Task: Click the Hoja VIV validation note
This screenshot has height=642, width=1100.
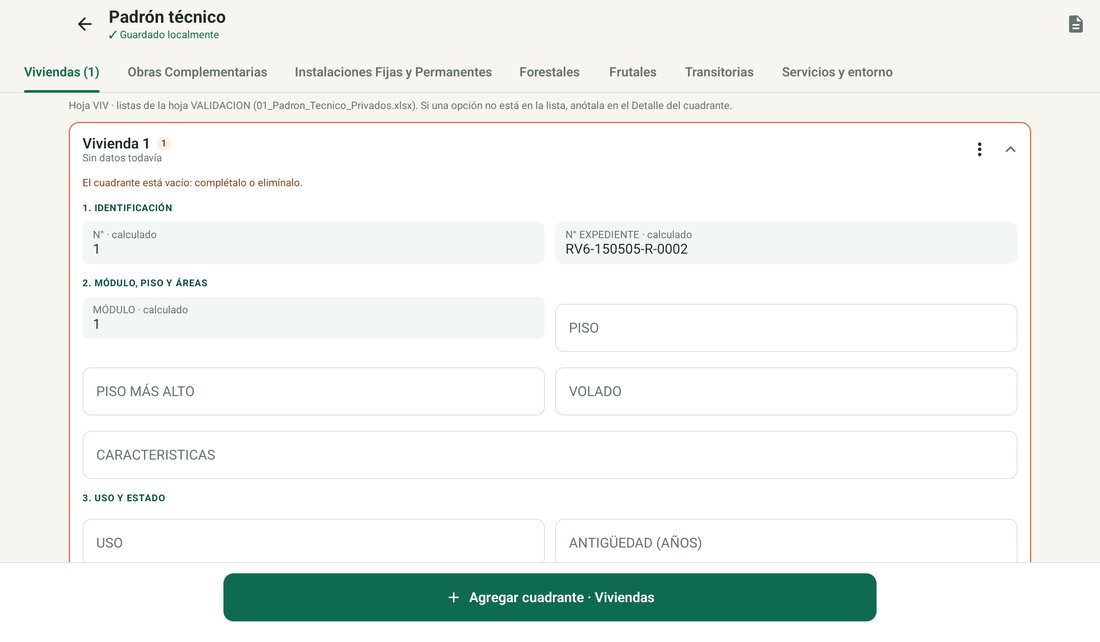Action: [x=400, y=105]
